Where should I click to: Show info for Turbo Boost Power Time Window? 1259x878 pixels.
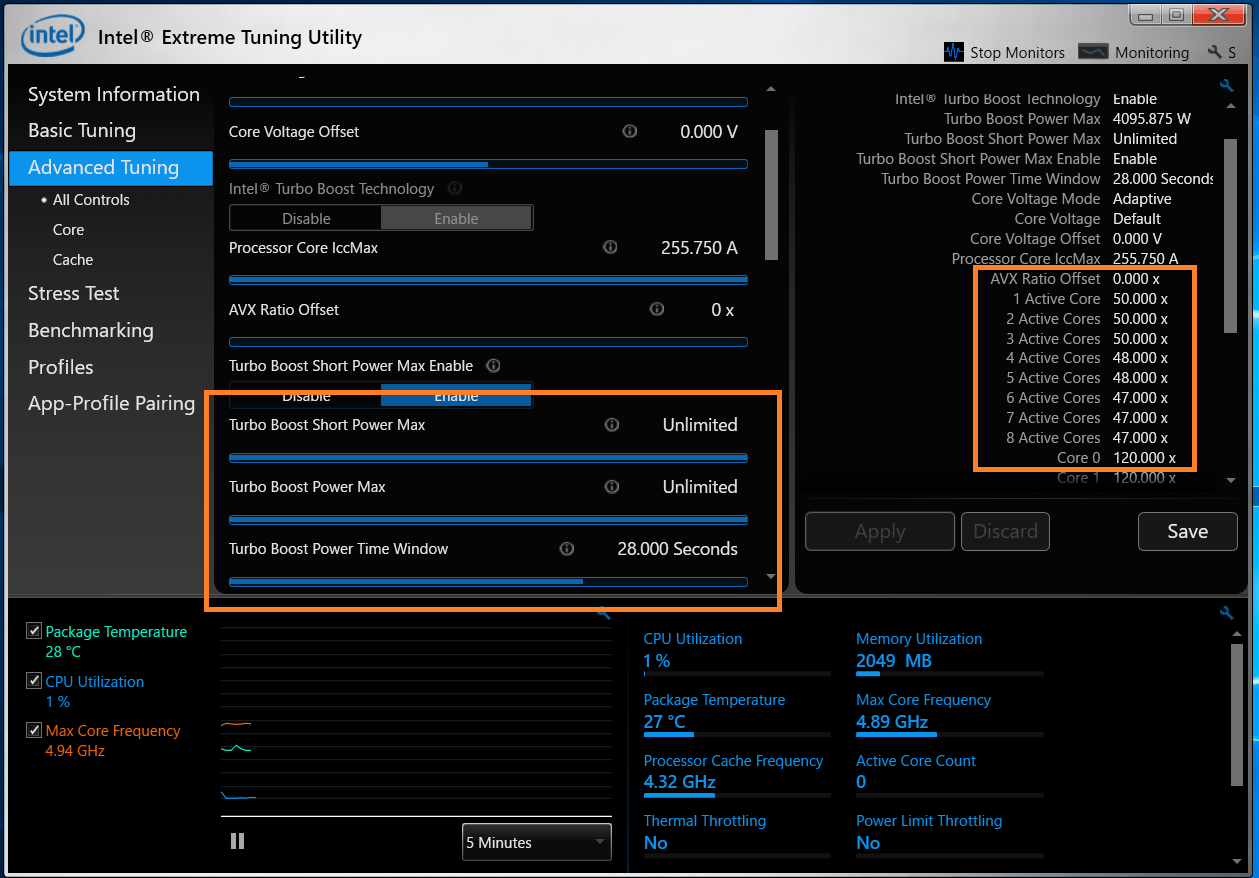(567, 548)
